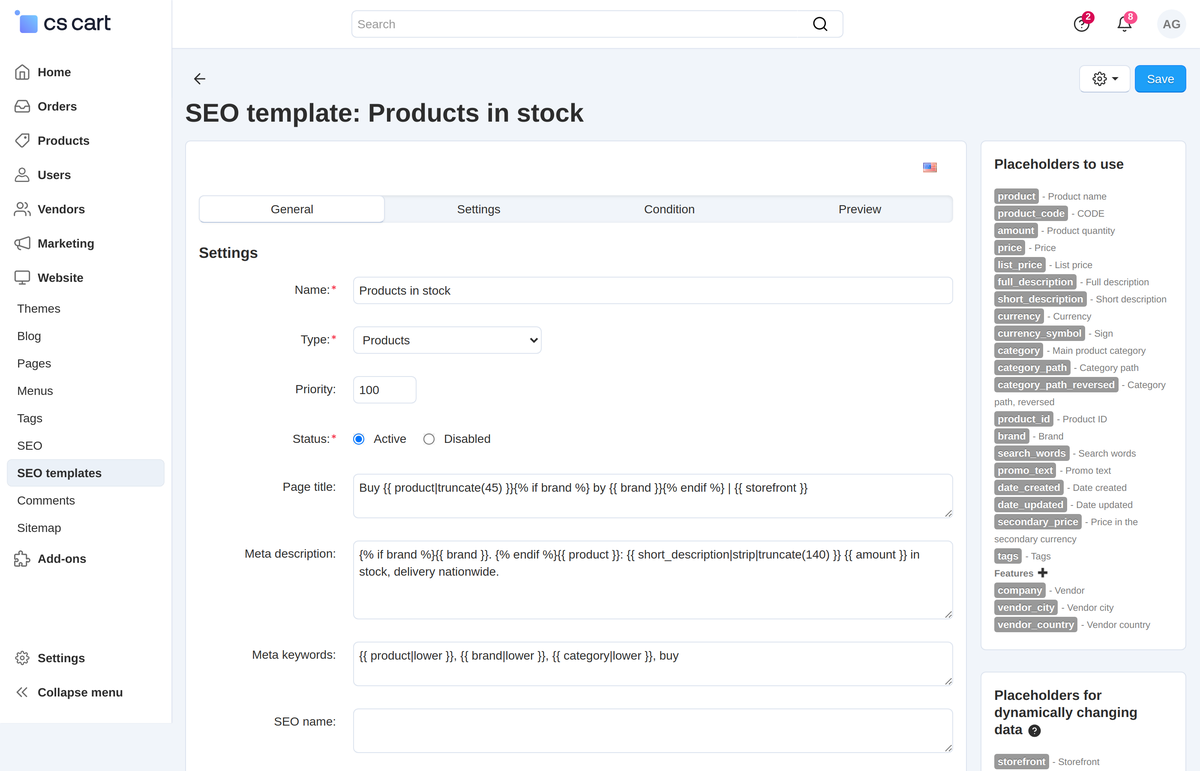Click the top Search field
This screenshot has width=1200, height=771.
click(x=597, y=24)
